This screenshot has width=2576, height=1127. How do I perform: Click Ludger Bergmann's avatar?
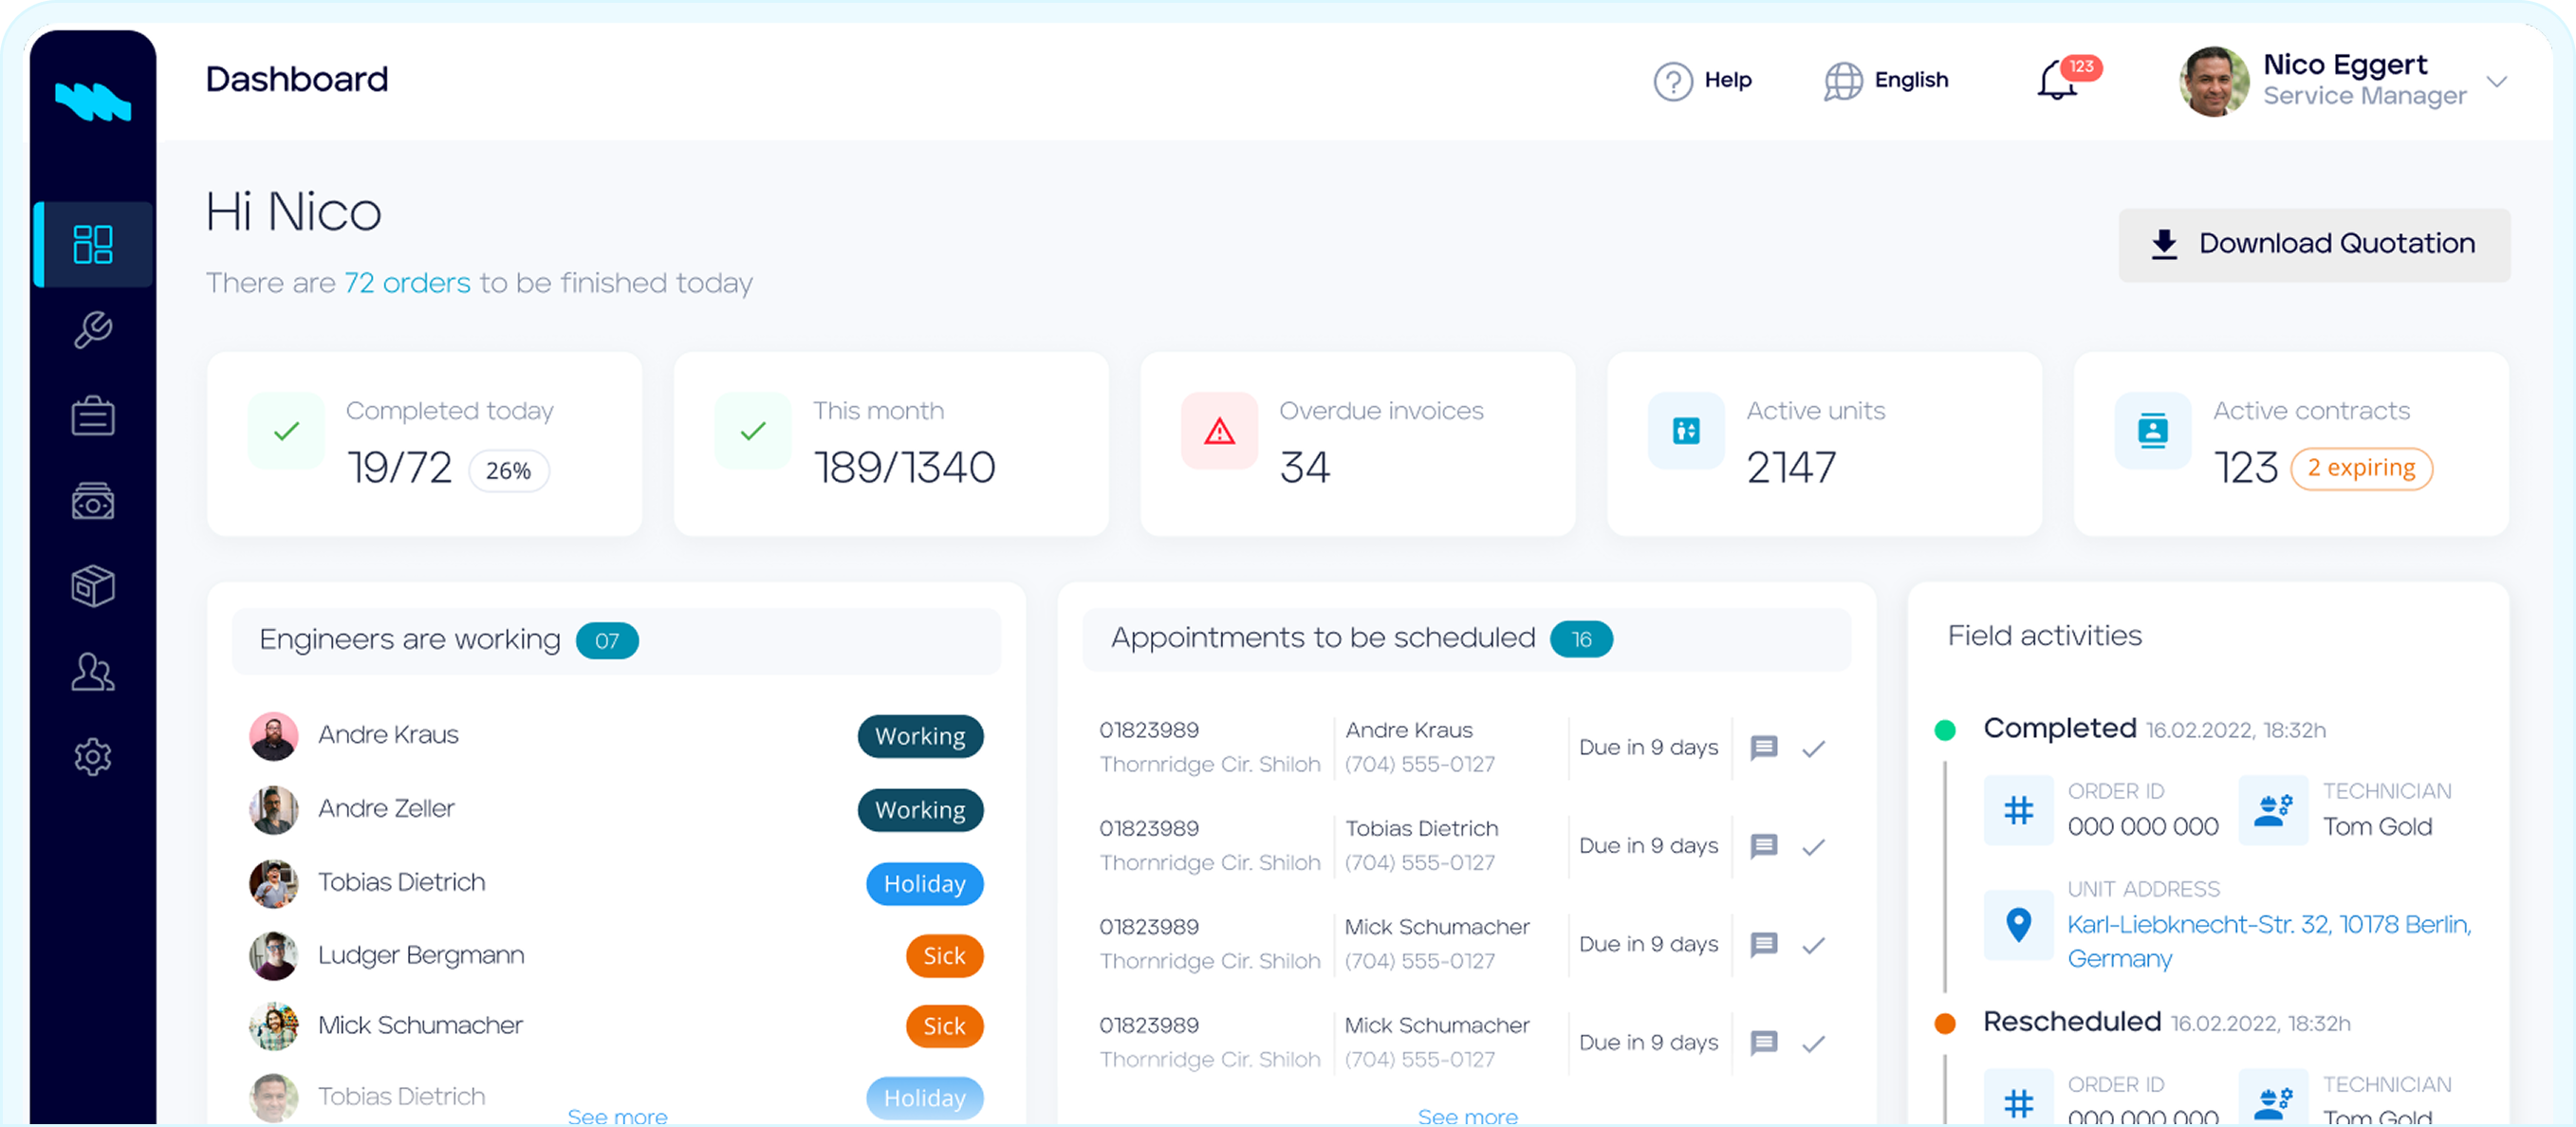(x=273, y=955)
